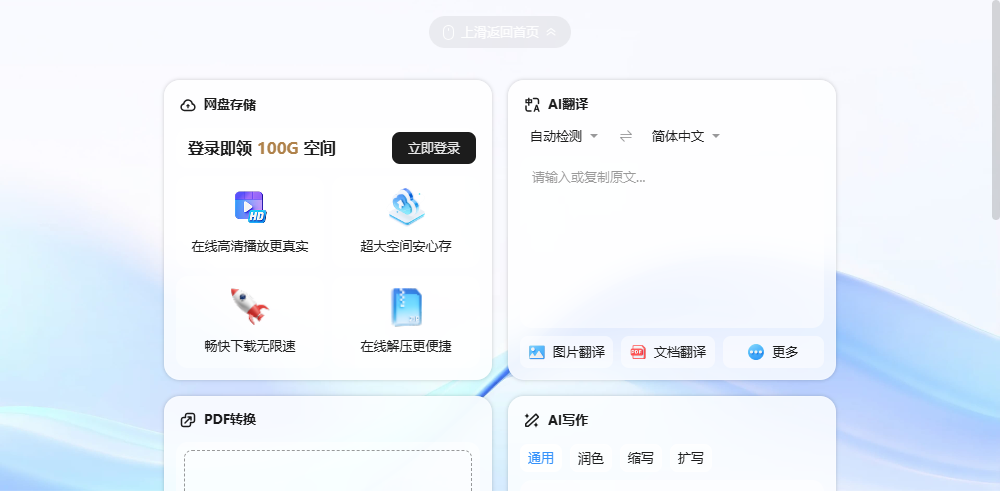
Task: Click the 文档翻译 button
Action: (x=668, y=352)
